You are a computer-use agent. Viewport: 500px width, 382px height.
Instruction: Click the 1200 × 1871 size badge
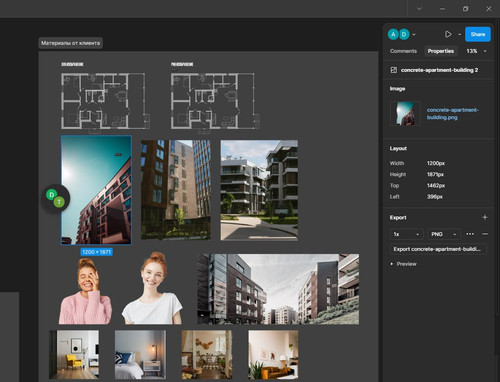coord(96,252)
